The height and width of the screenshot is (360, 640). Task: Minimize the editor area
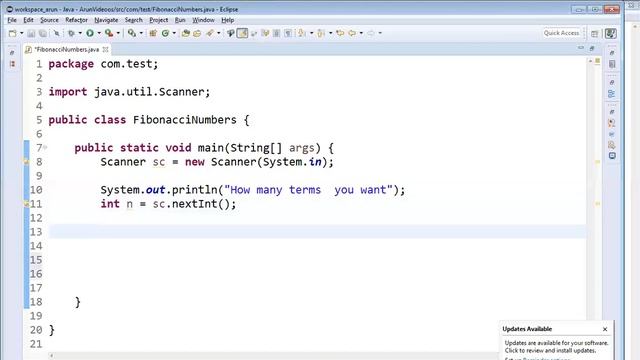click(x=580, y=48)
